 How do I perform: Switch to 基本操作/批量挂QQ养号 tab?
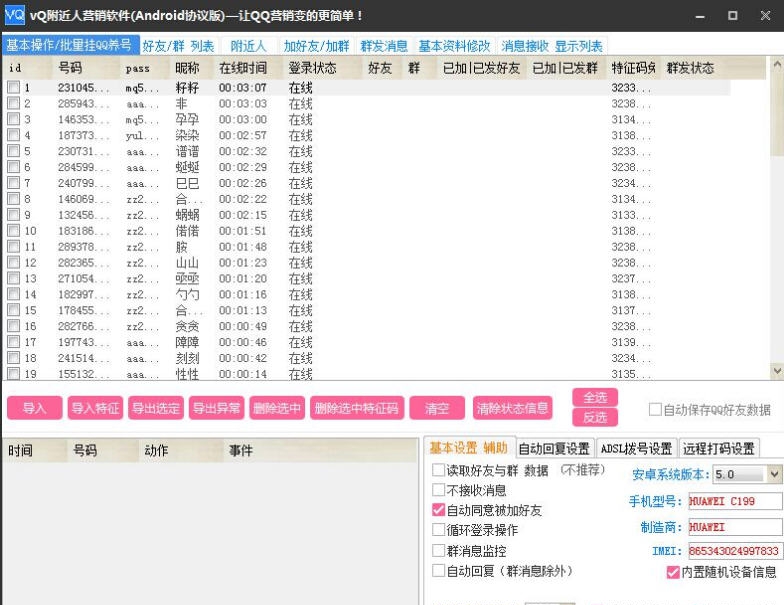click(70, 46)
